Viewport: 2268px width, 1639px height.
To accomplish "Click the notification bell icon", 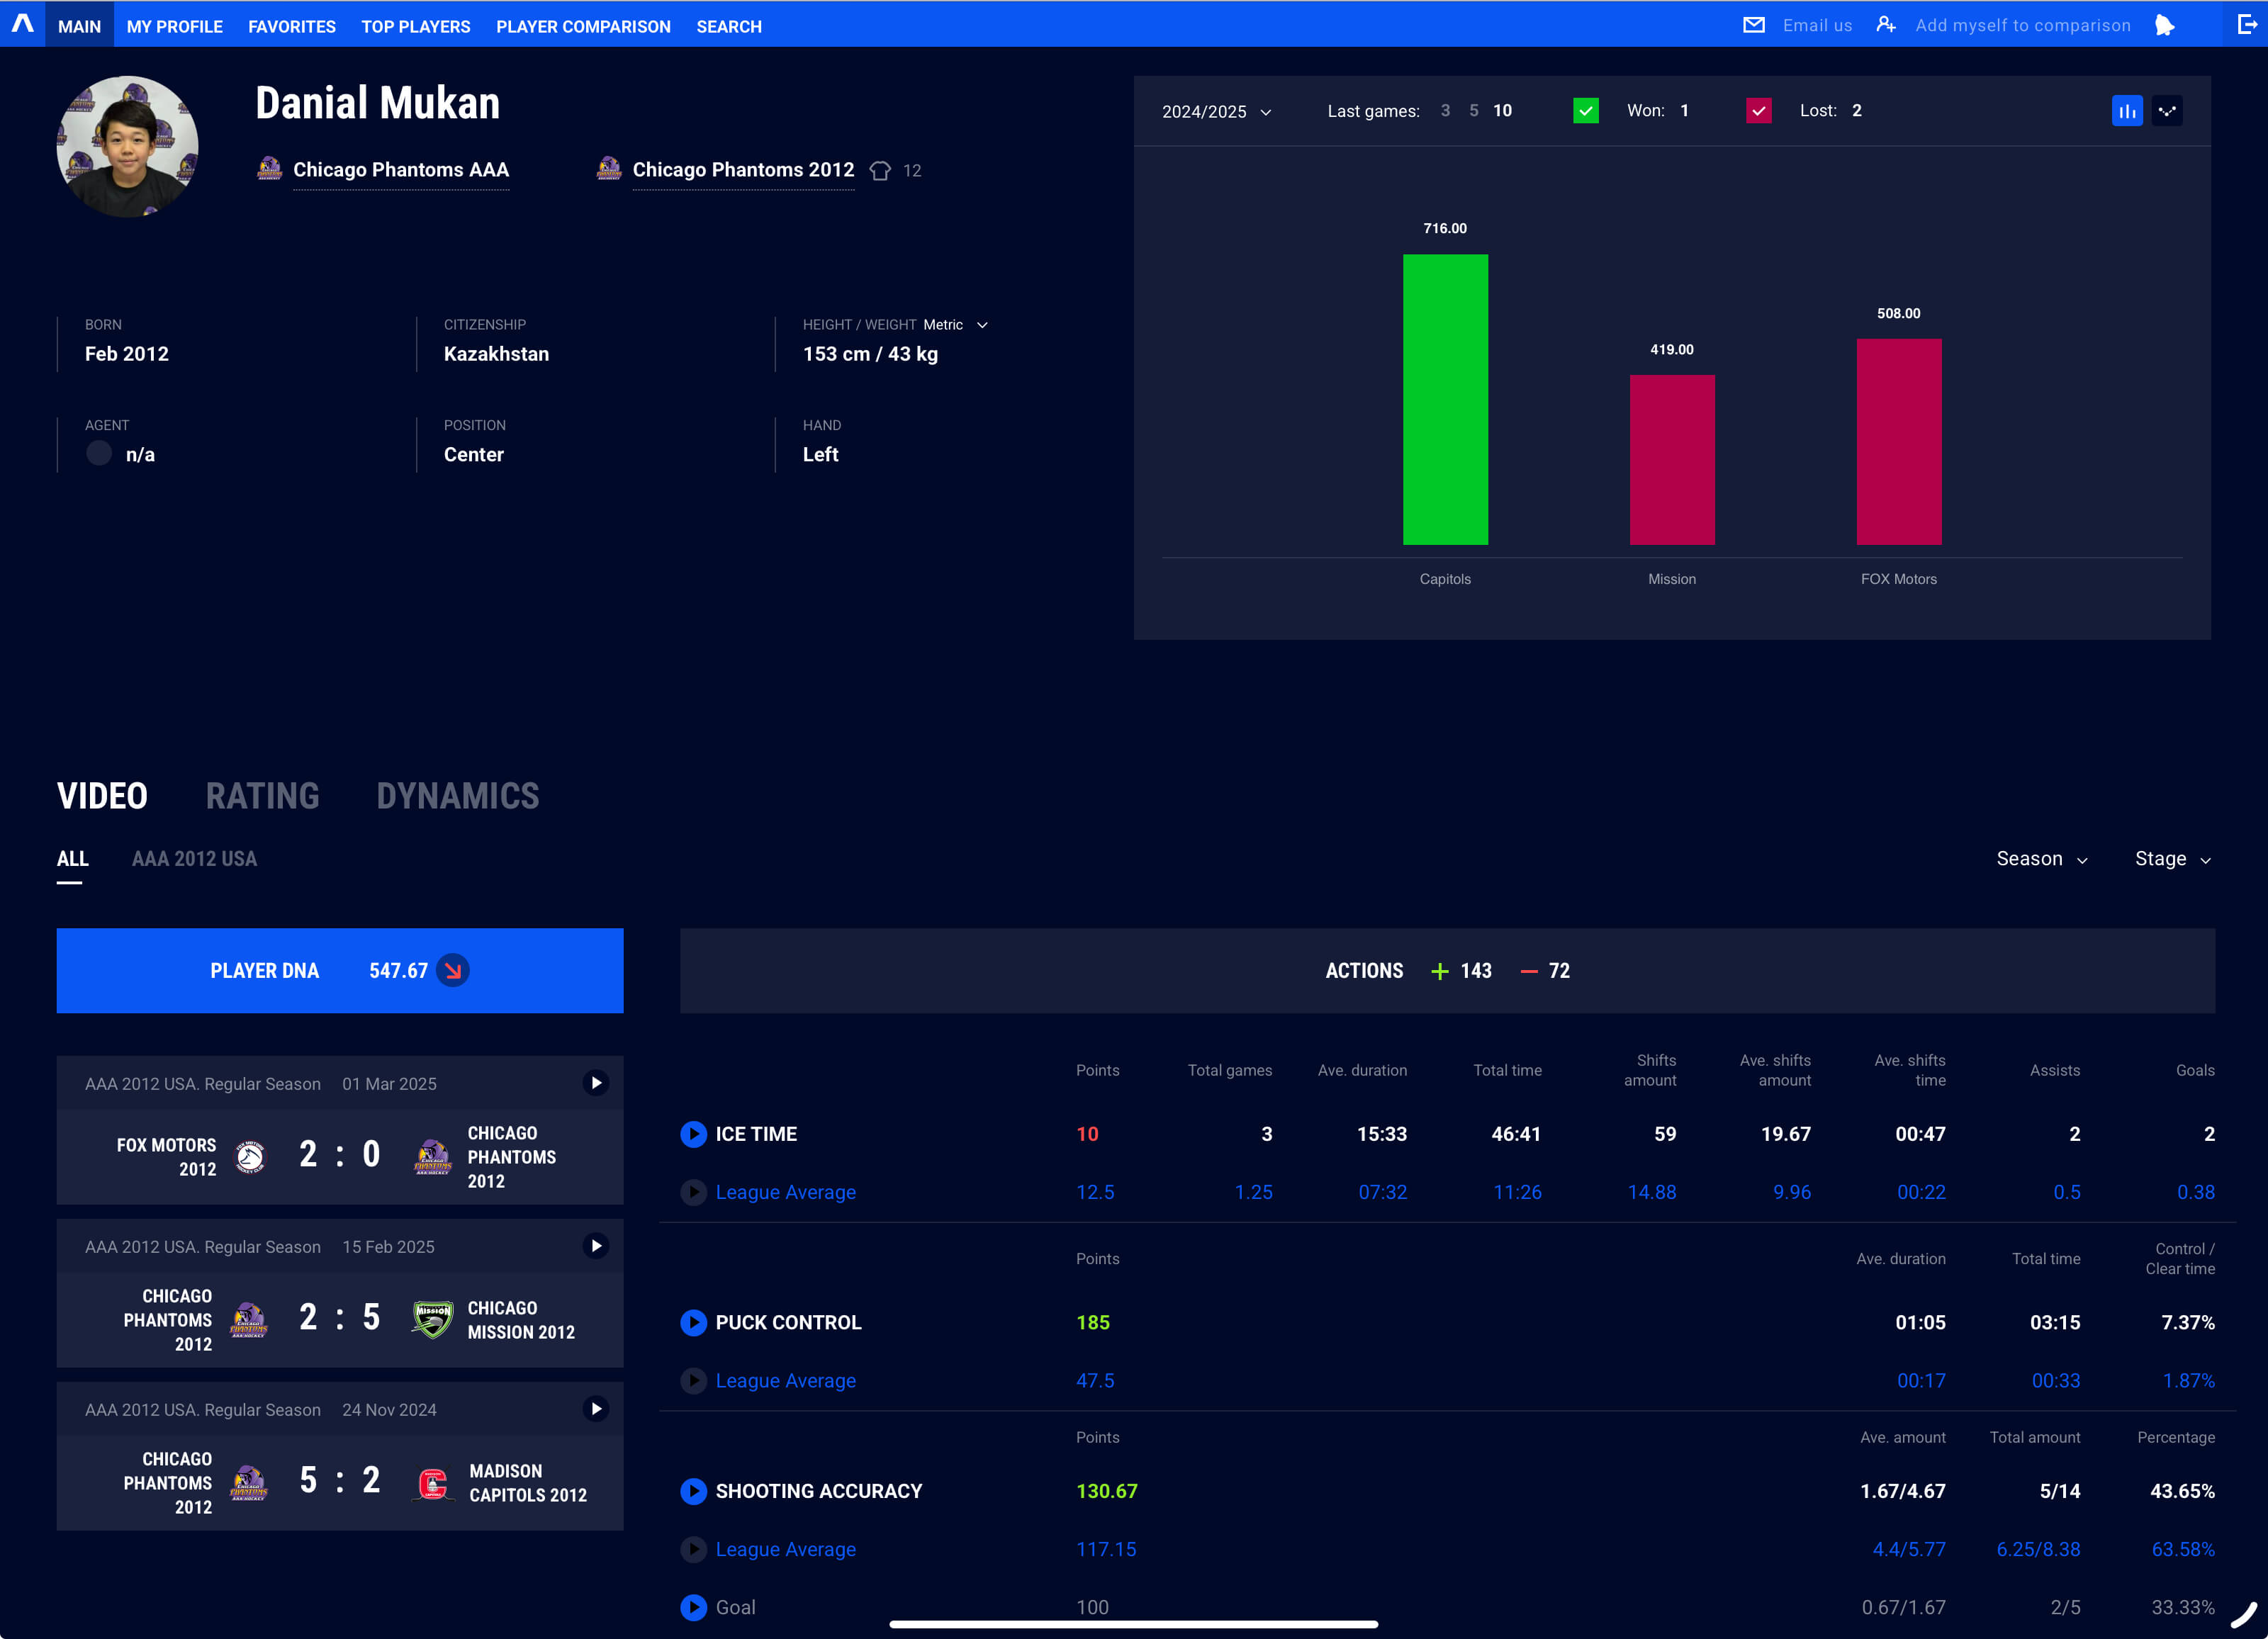I will pos(2165,25).
